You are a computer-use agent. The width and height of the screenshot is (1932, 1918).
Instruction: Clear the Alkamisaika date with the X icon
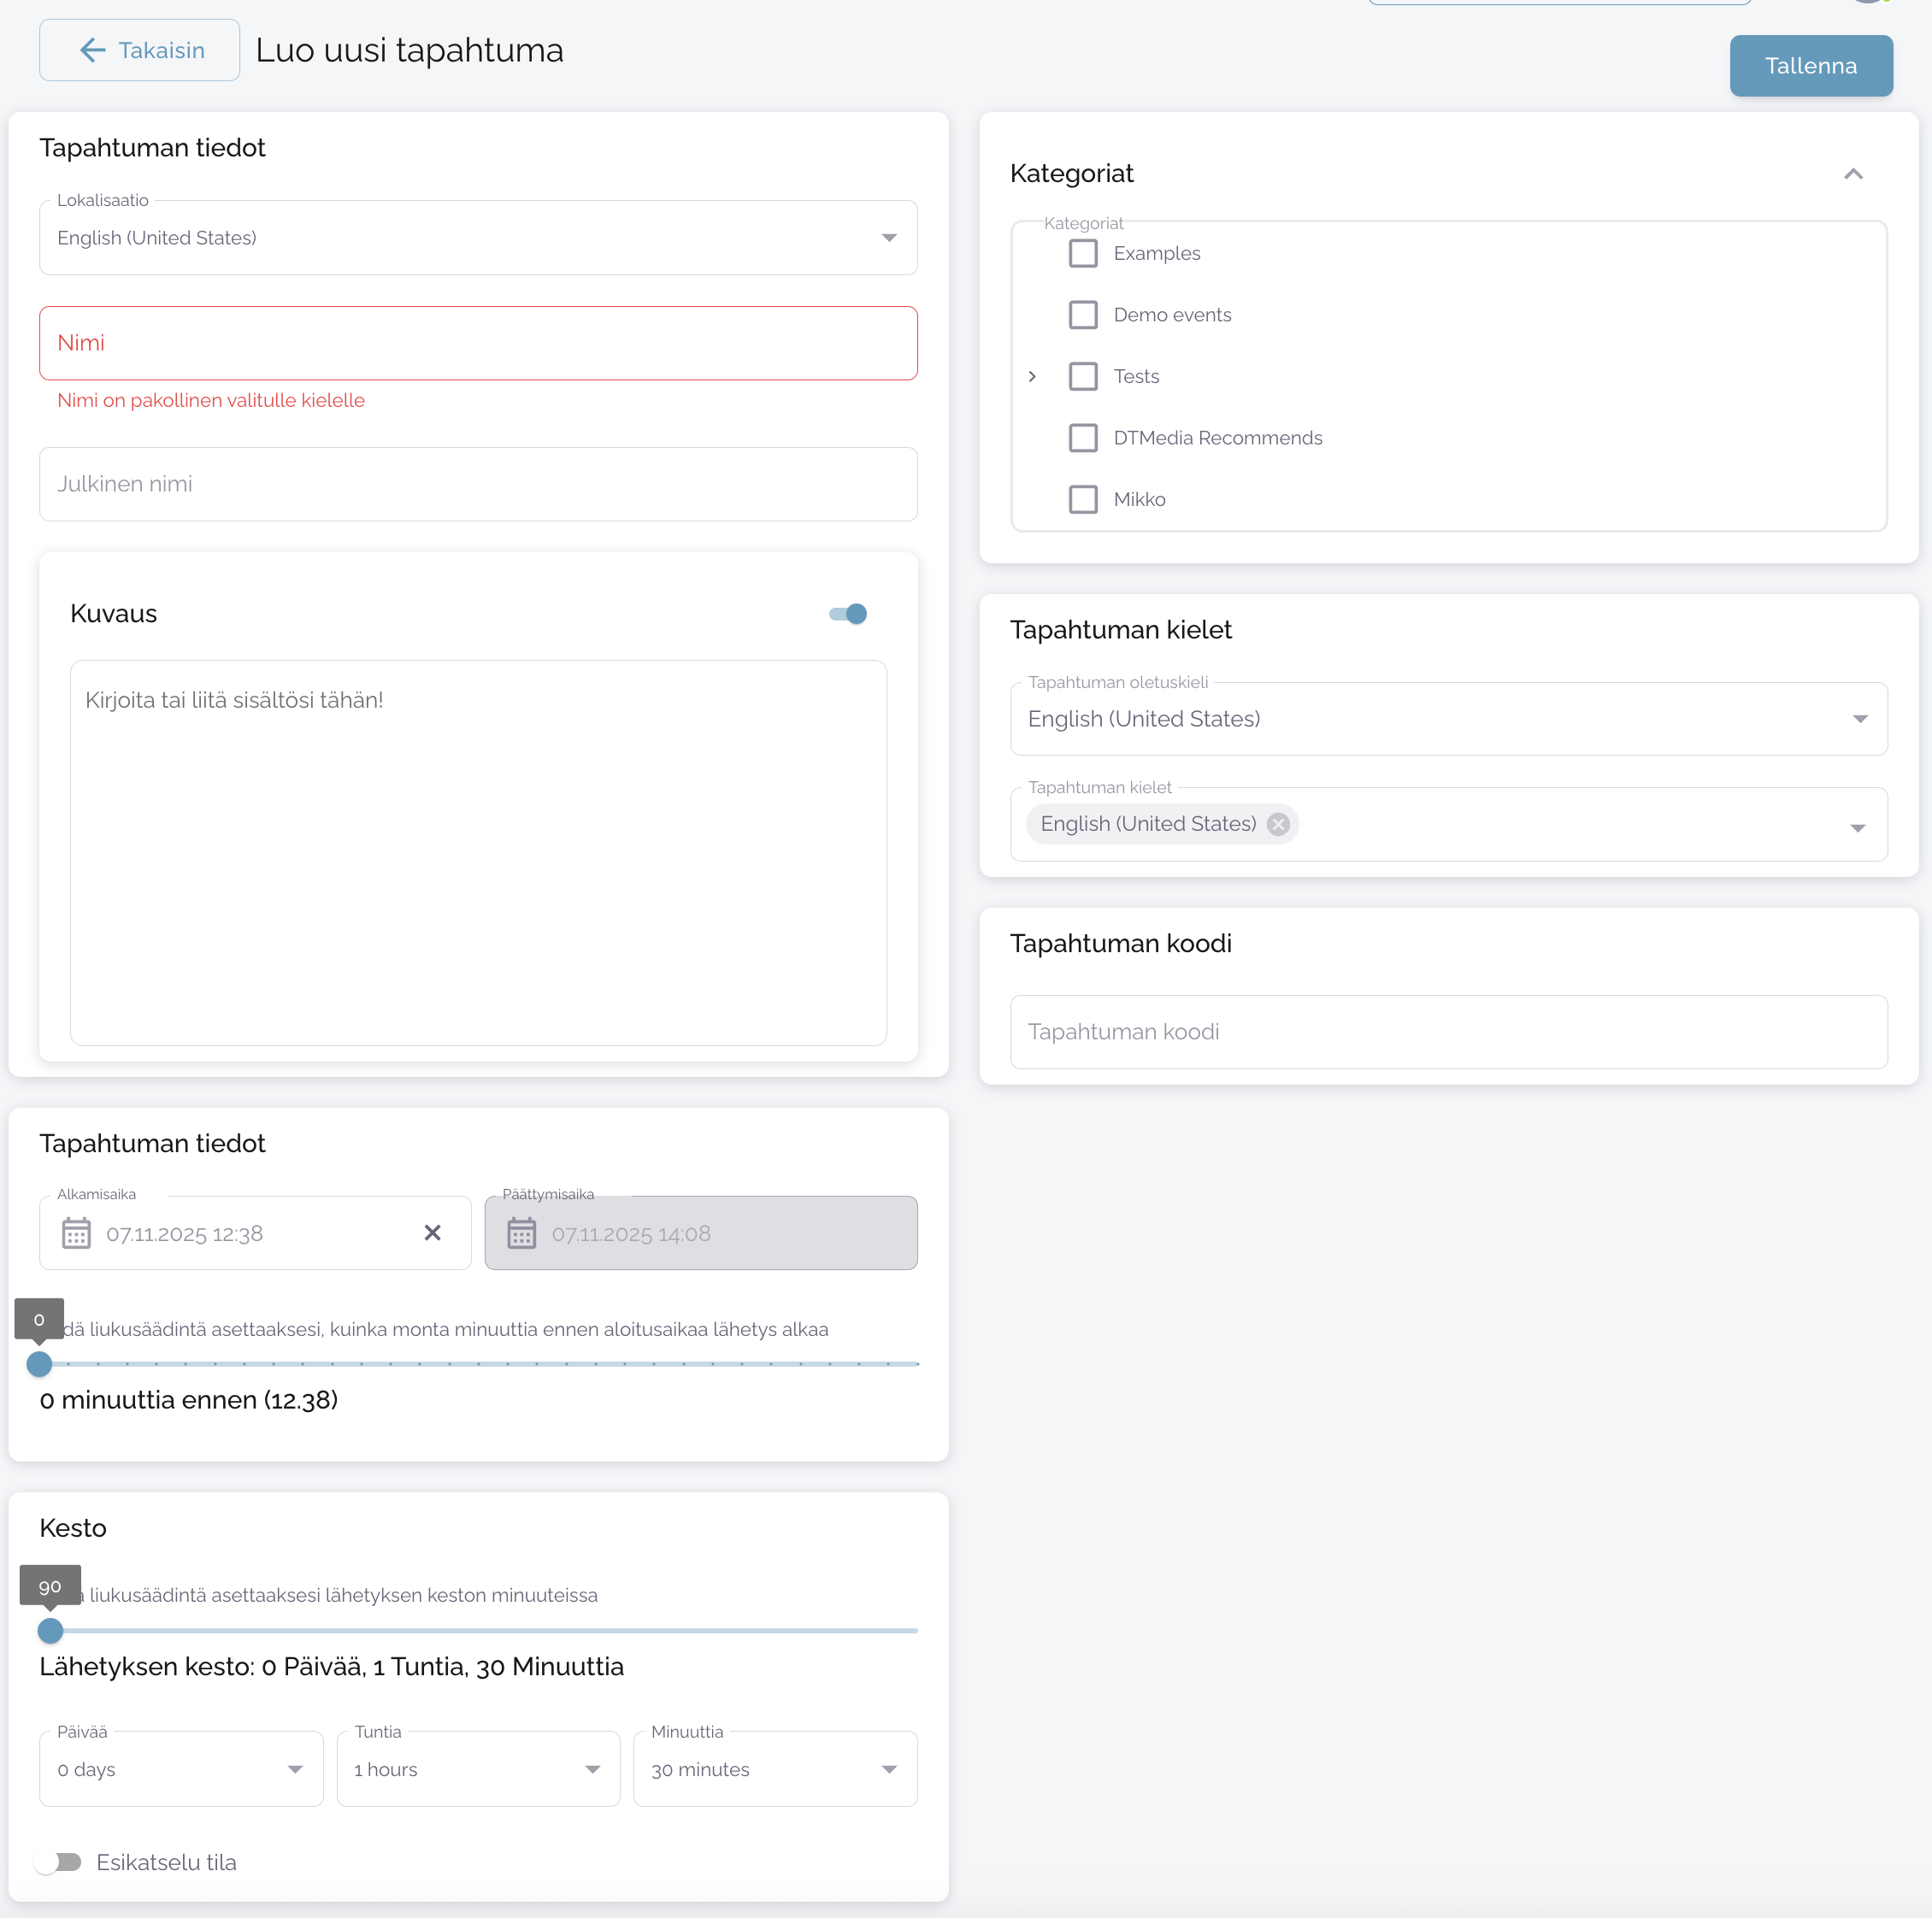click(x=432, y=1233)
